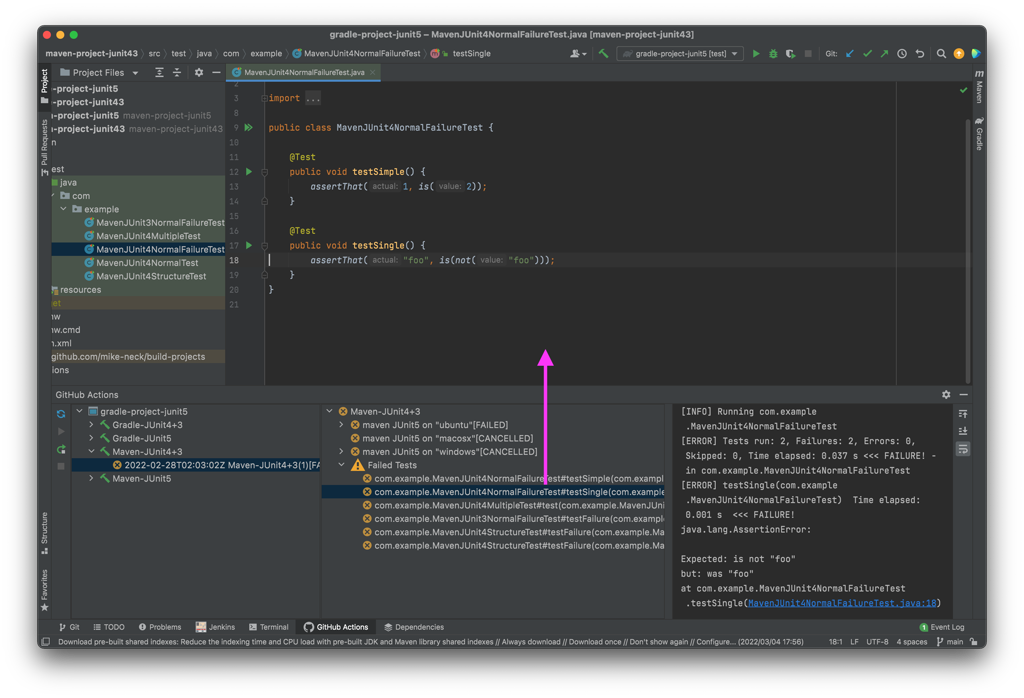Follow MavenJUnit4NormalFailureTest.java:18 stack trace link
1024x698 pixels.
coord(842,603)
